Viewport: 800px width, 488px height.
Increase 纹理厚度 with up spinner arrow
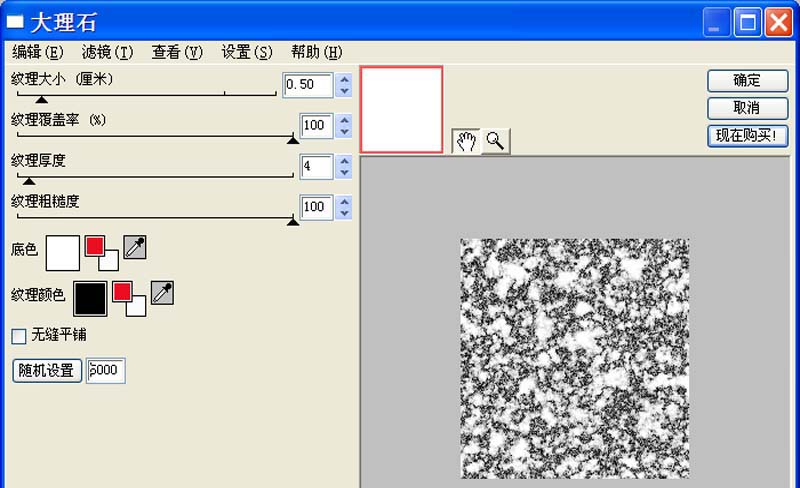pos(345,160)
